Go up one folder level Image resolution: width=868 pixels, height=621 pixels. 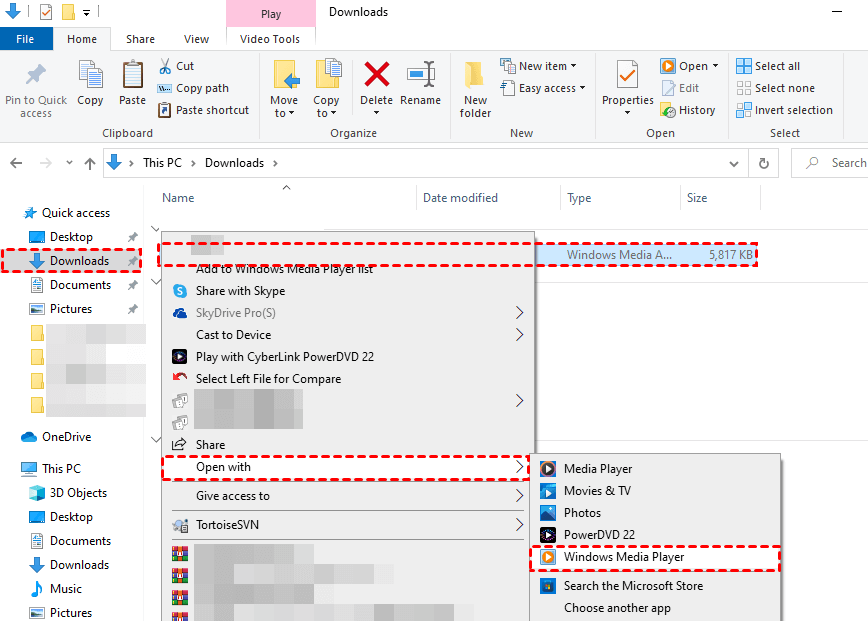click(x=90, y=163)
